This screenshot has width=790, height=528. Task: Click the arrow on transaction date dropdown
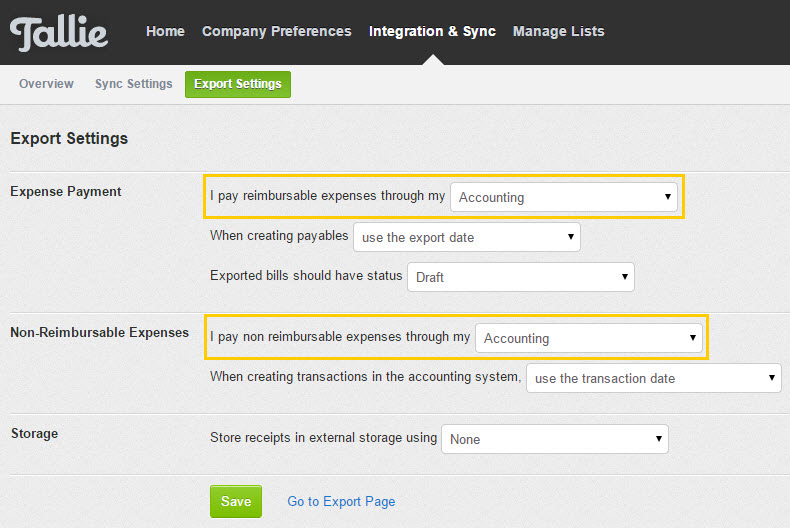771,377
